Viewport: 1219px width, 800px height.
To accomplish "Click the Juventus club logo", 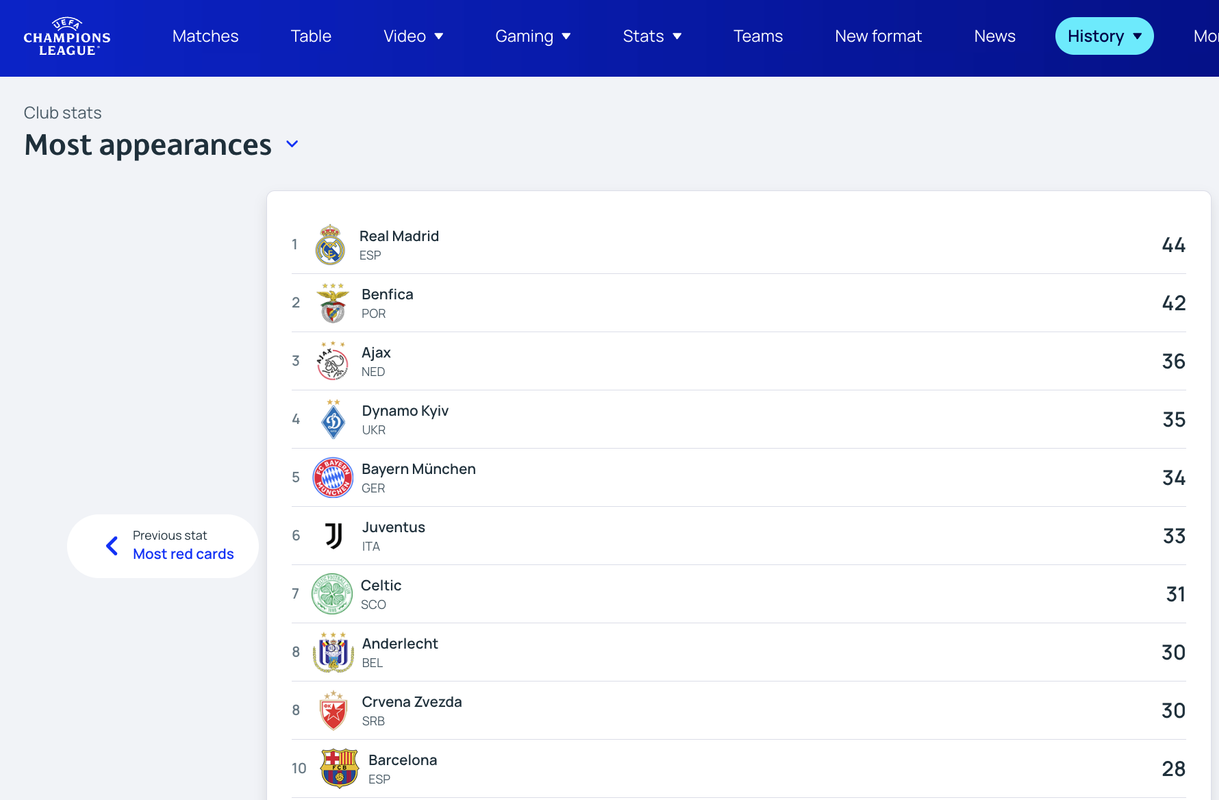I will click(x=333, y=536).
